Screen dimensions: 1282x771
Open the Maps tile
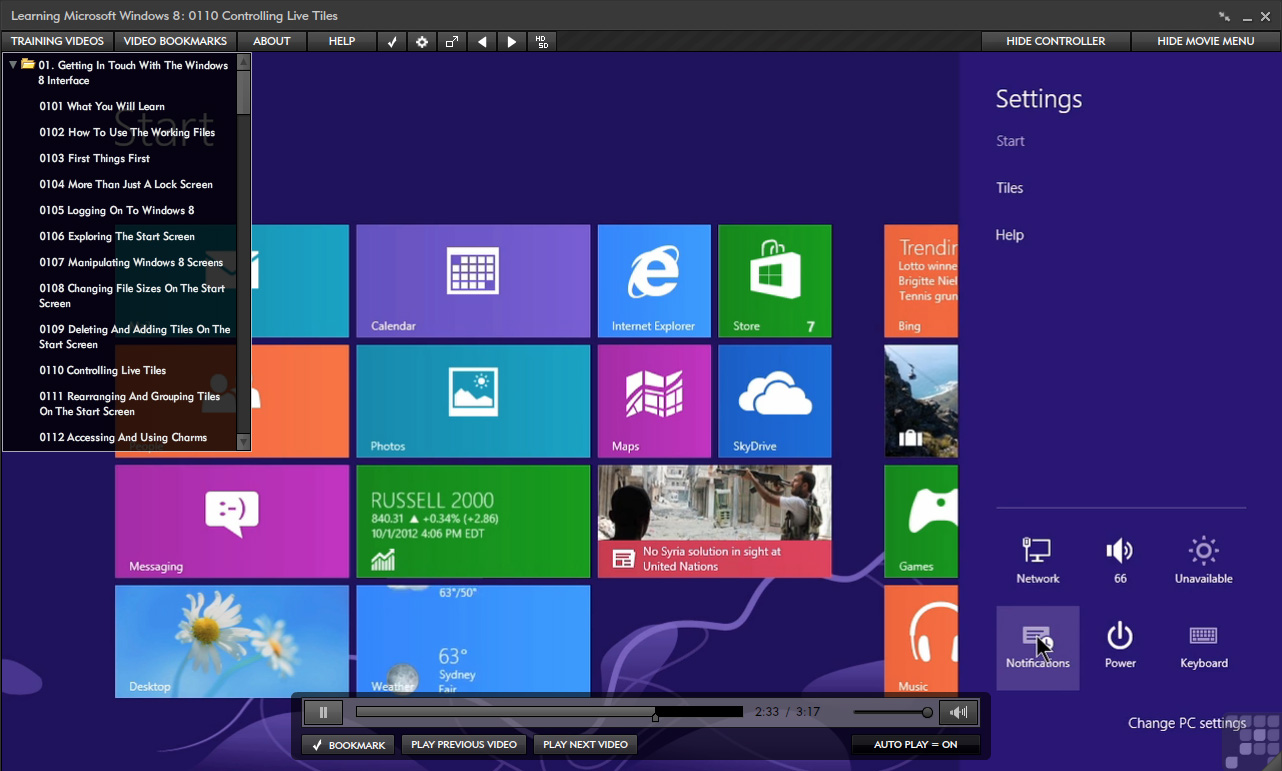(x=654, y=401)
